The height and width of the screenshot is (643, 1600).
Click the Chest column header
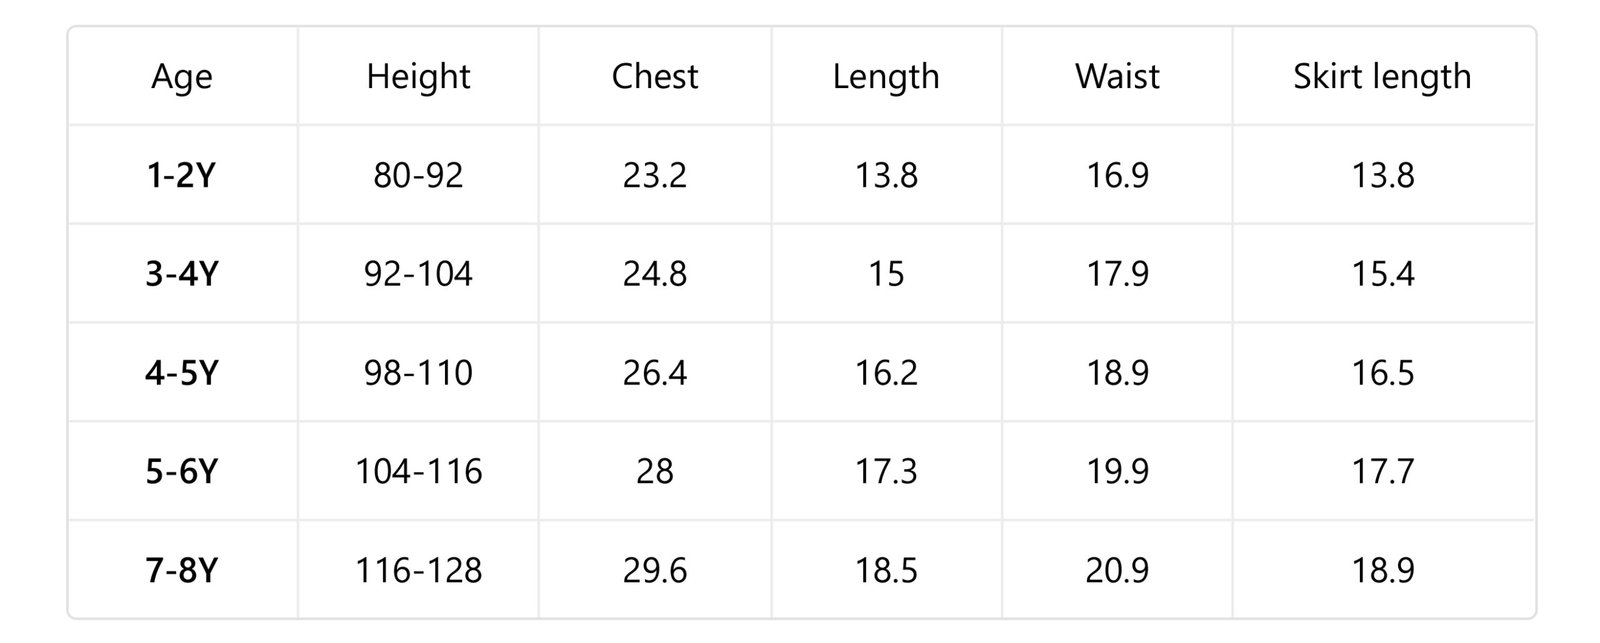point(655,76)
